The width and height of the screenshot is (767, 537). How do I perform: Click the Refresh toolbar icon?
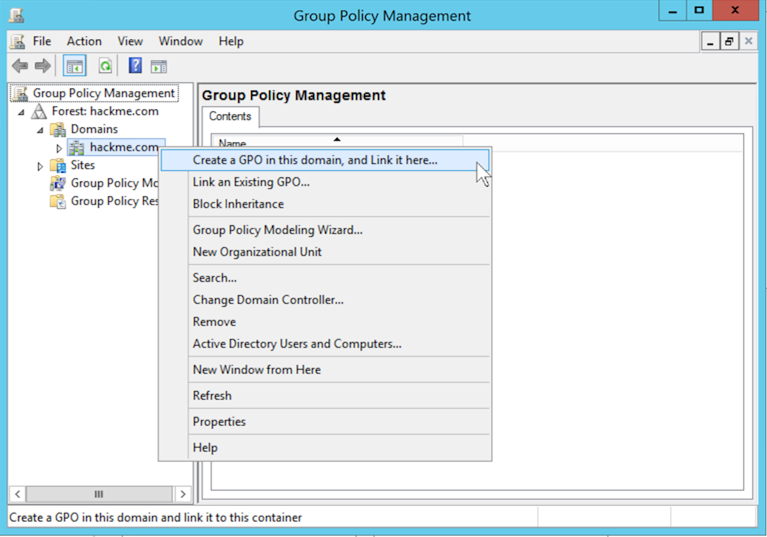tap(105, 66)
